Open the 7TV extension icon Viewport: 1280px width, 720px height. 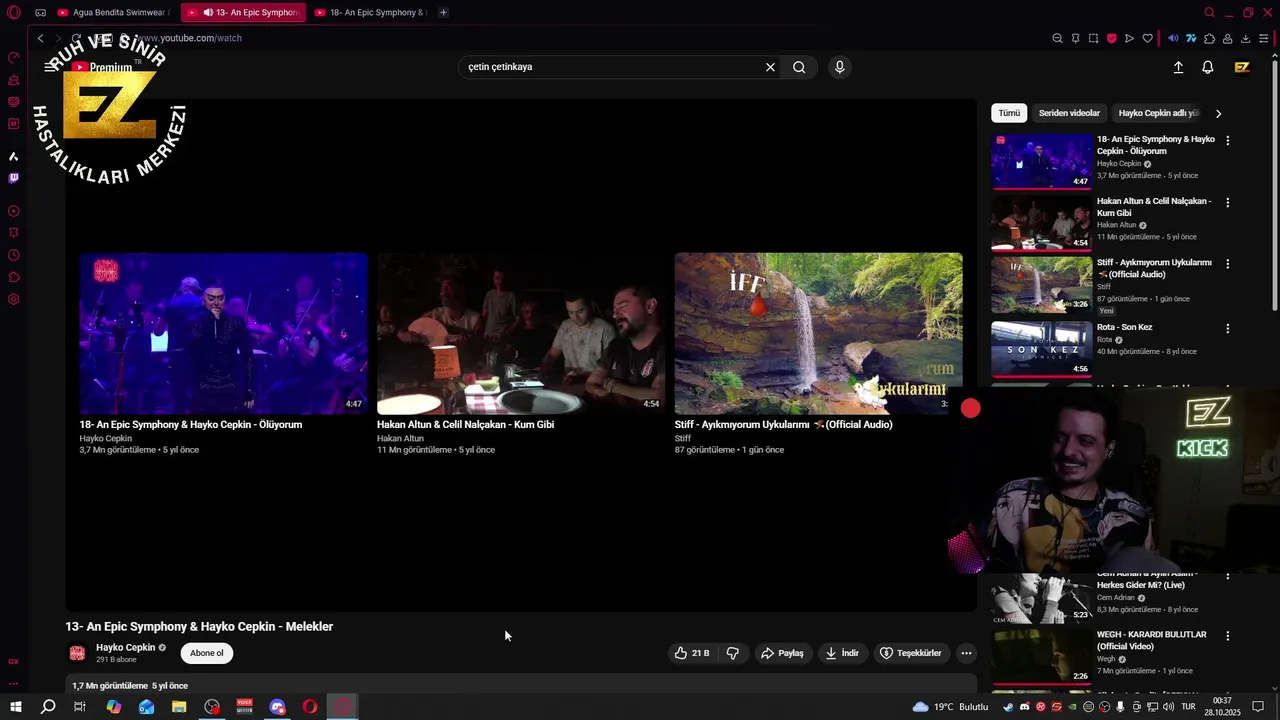(x=1191, y=38)
